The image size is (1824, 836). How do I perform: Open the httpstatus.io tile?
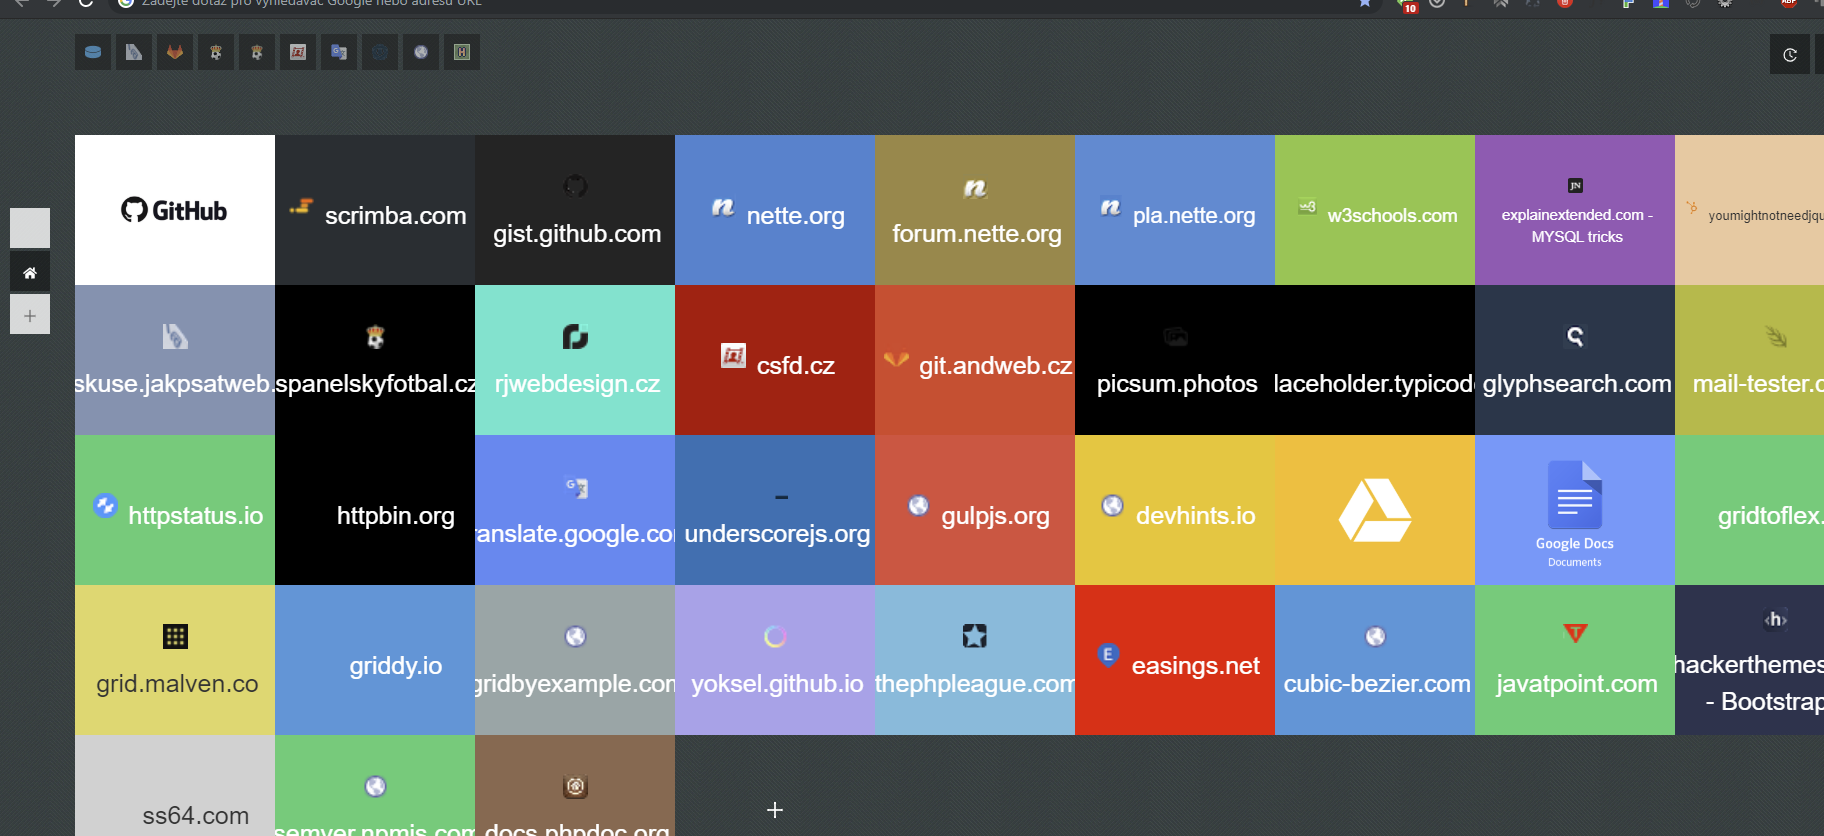coord(175,510)
